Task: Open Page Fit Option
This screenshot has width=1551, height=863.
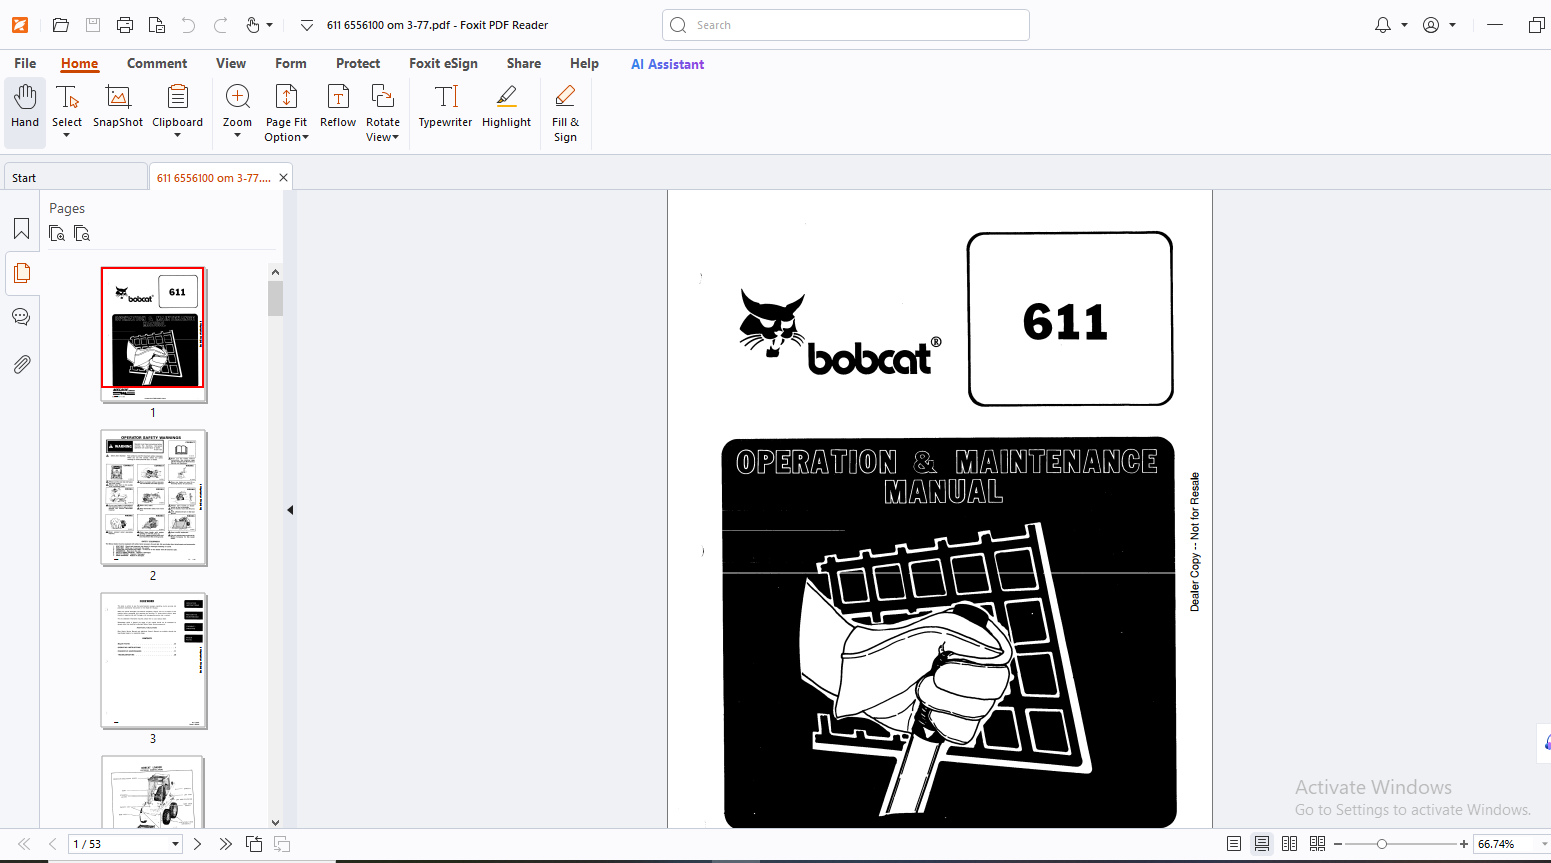Action: coord(286,113)
